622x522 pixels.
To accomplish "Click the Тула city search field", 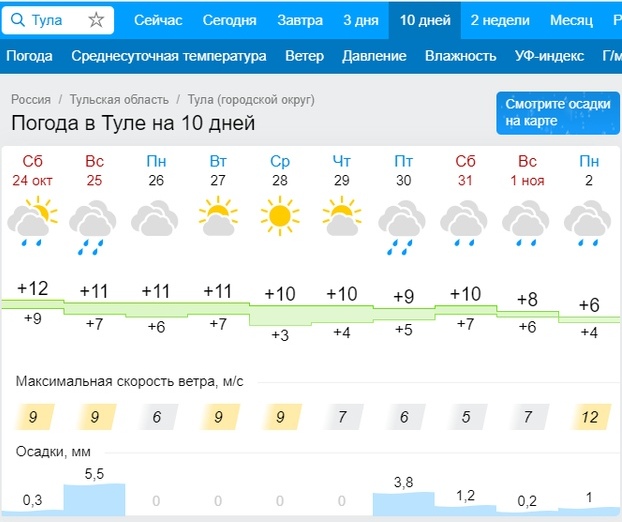I will (52, 20).
